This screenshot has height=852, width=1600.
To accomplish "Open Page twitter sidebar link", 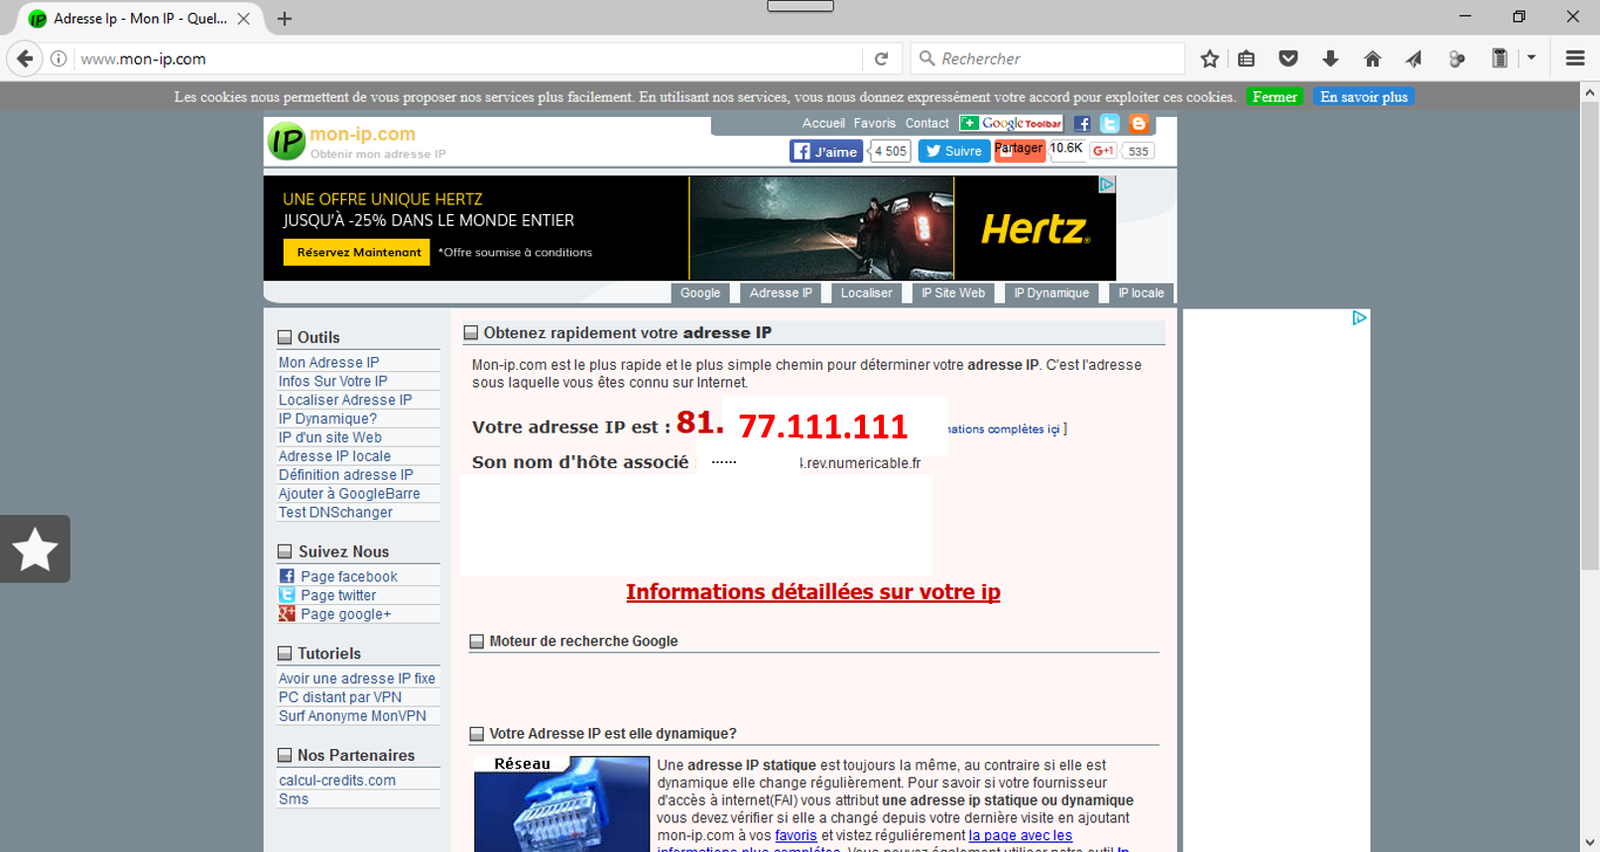I will [x=338, y=595].
